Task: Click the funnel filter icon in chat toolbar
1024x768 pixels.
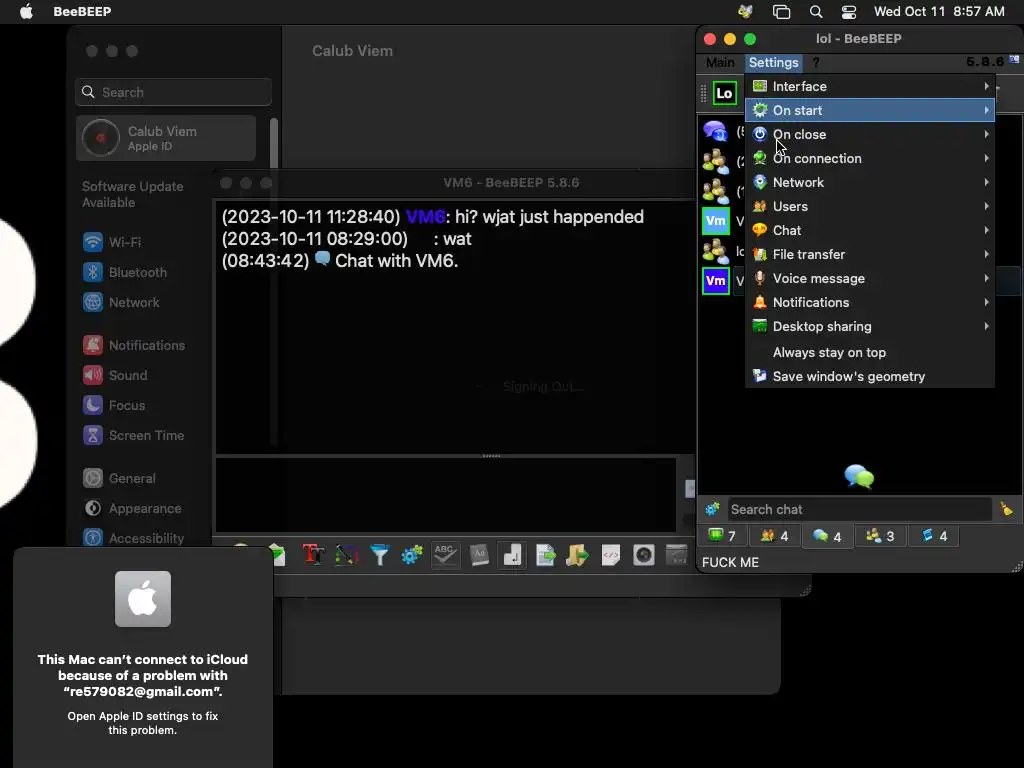Action: click(x=379, y=555)
